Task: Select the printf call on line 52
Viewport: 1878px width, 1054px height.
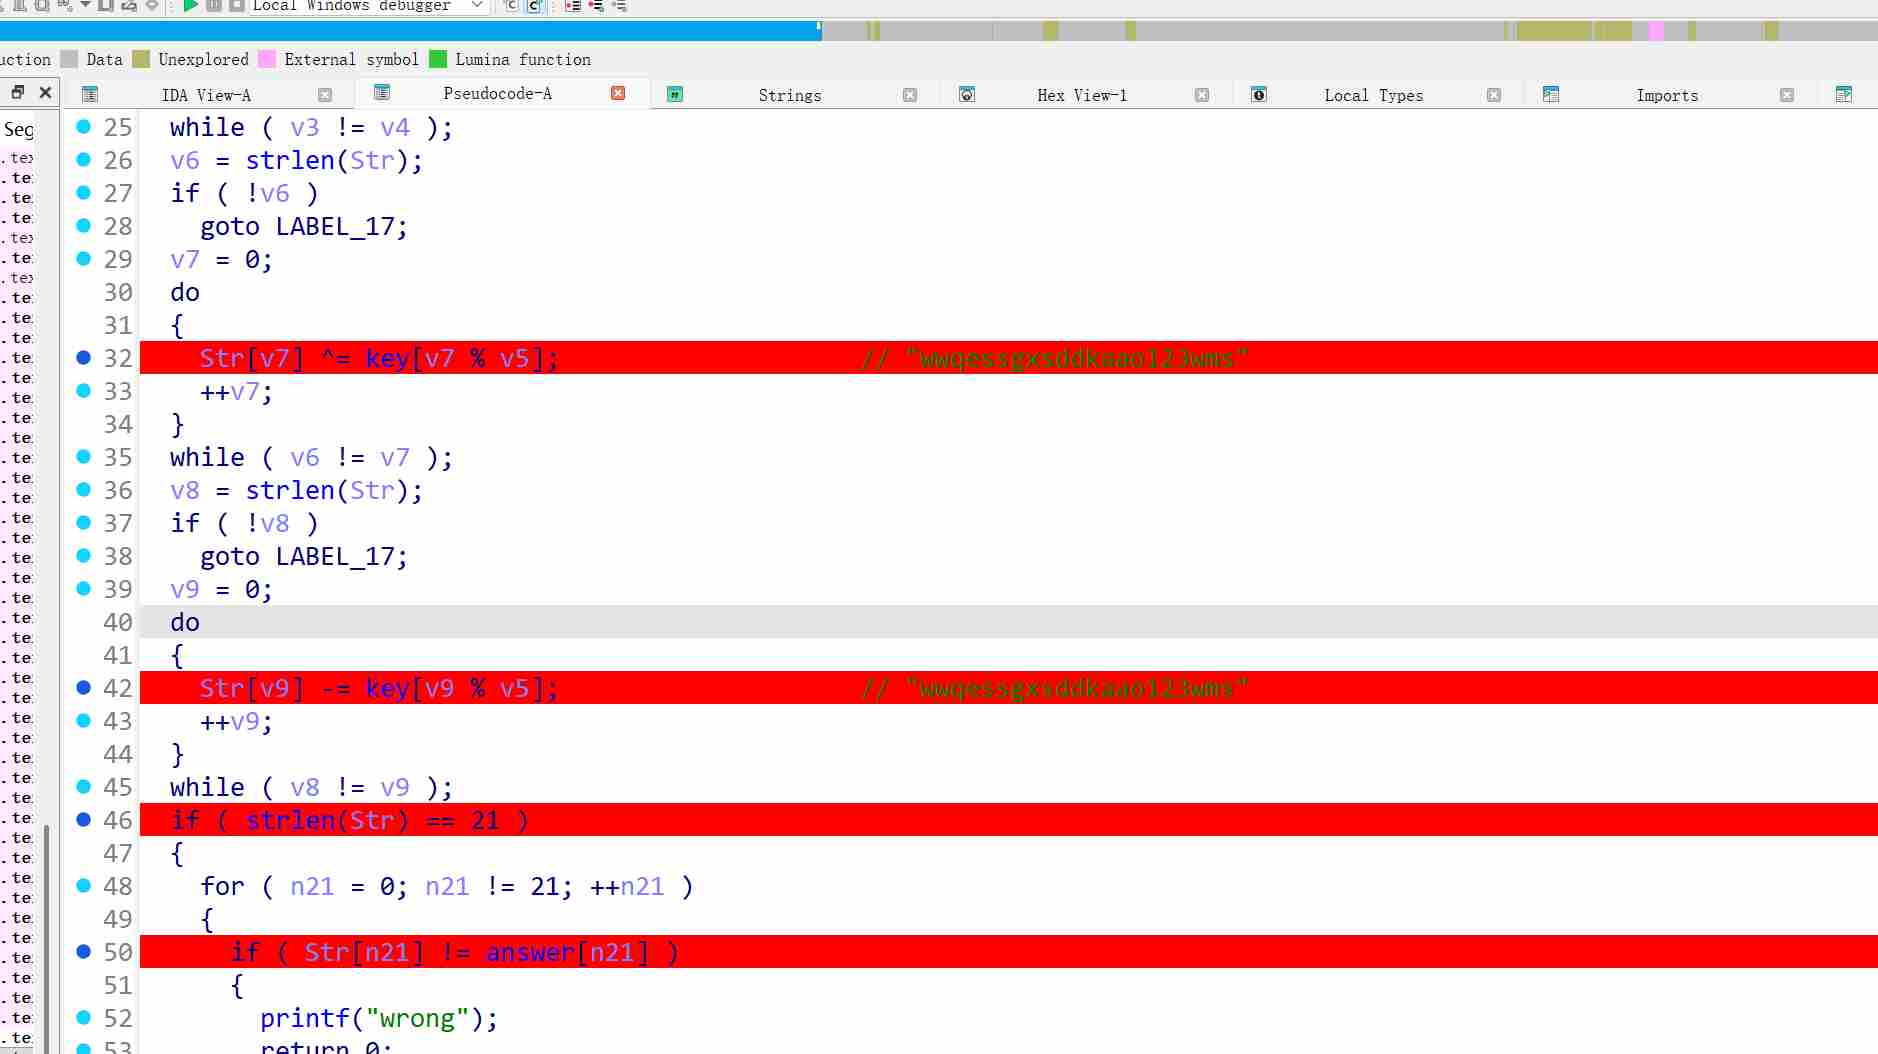Action: tap(305, 1018)
